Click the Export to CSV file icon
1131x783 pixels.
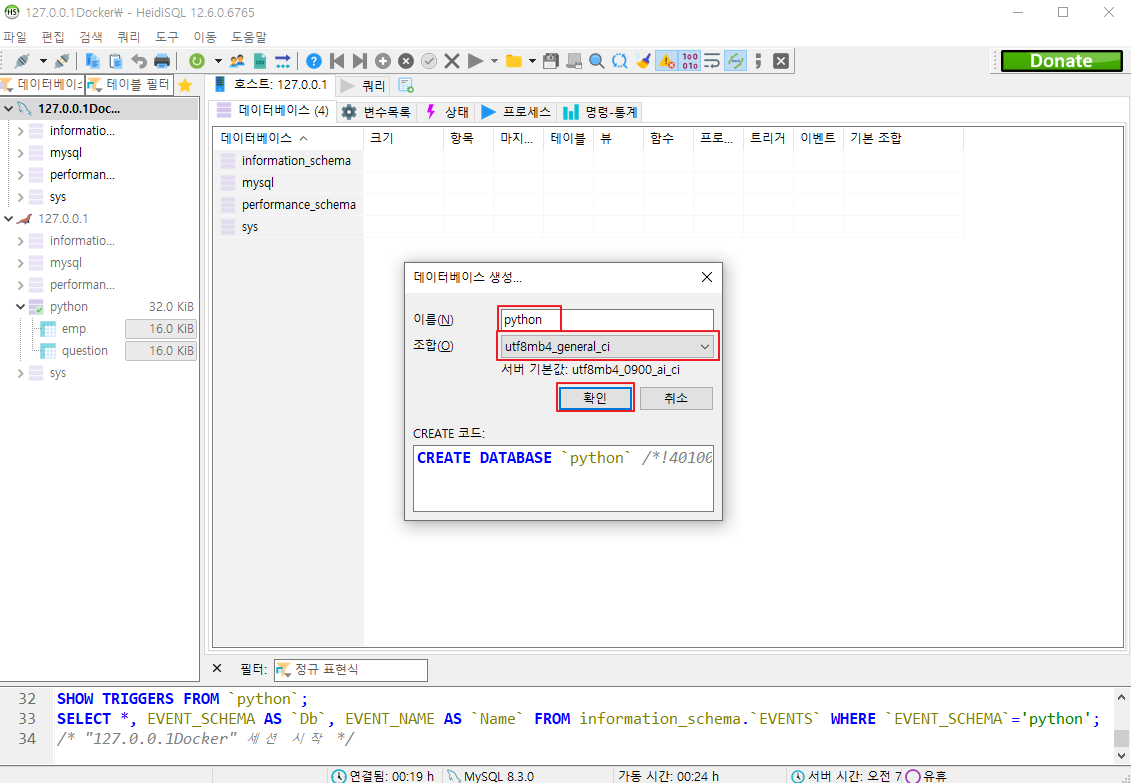260,61
